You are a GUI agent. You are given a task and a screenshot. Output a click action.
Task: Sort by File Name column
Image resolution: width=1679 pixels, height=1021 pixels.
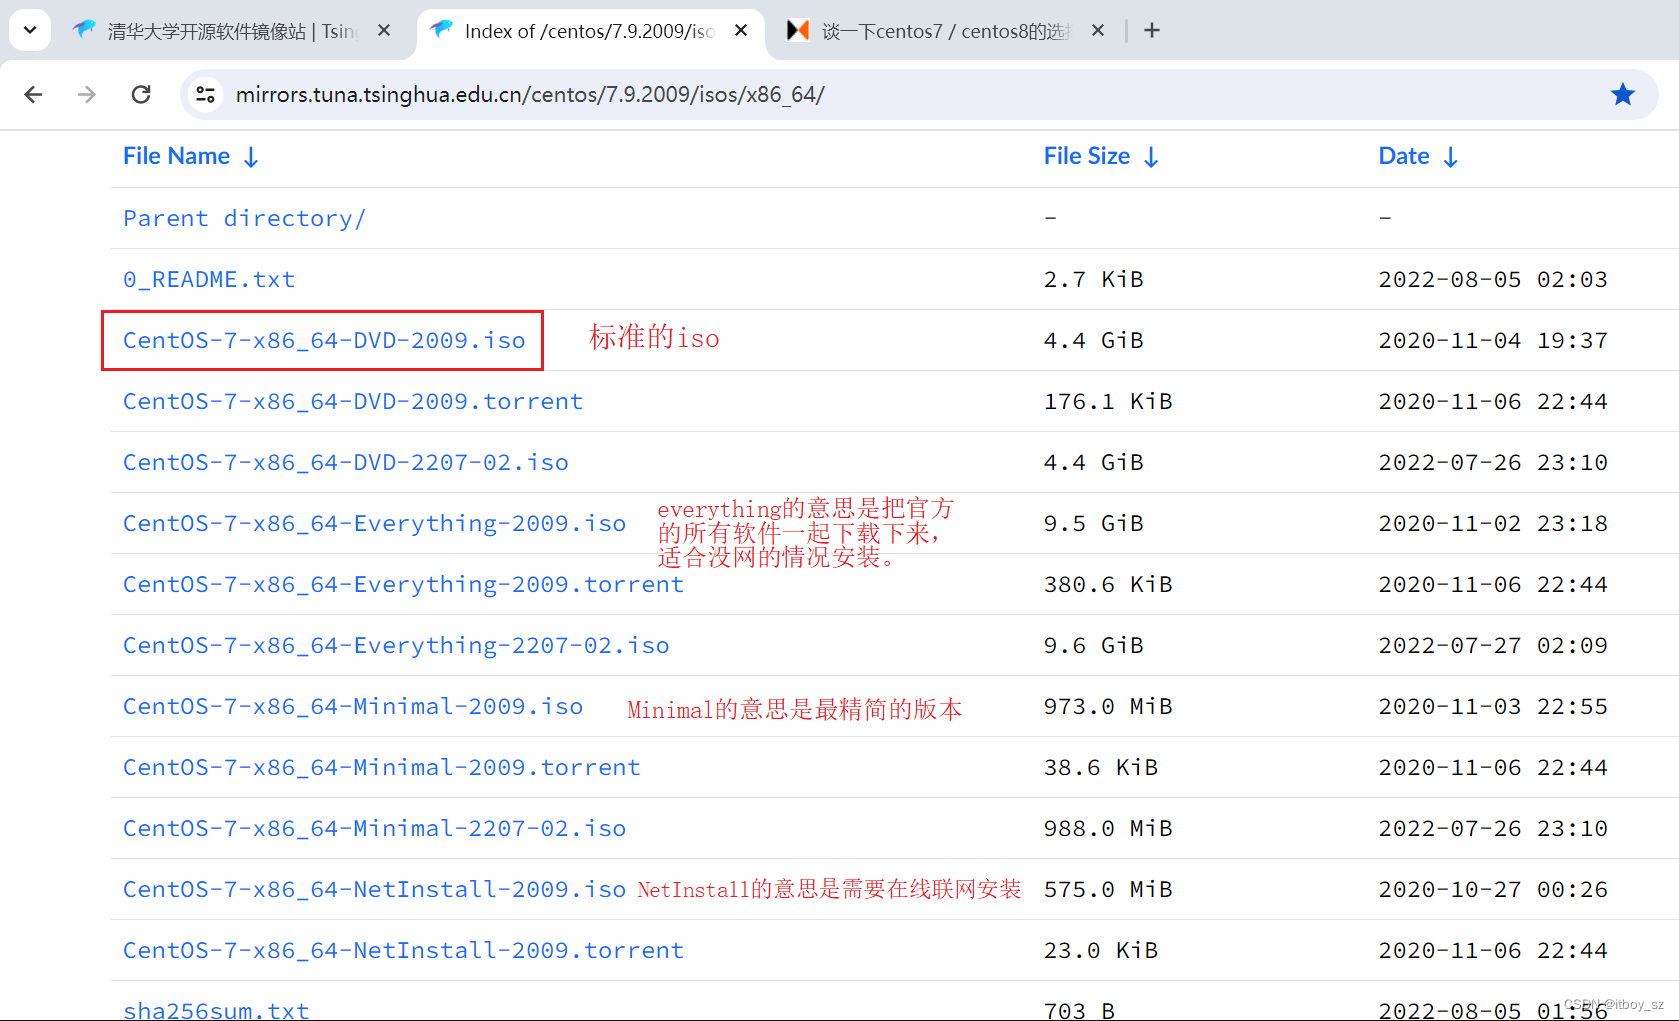click(x=176, y=156)
